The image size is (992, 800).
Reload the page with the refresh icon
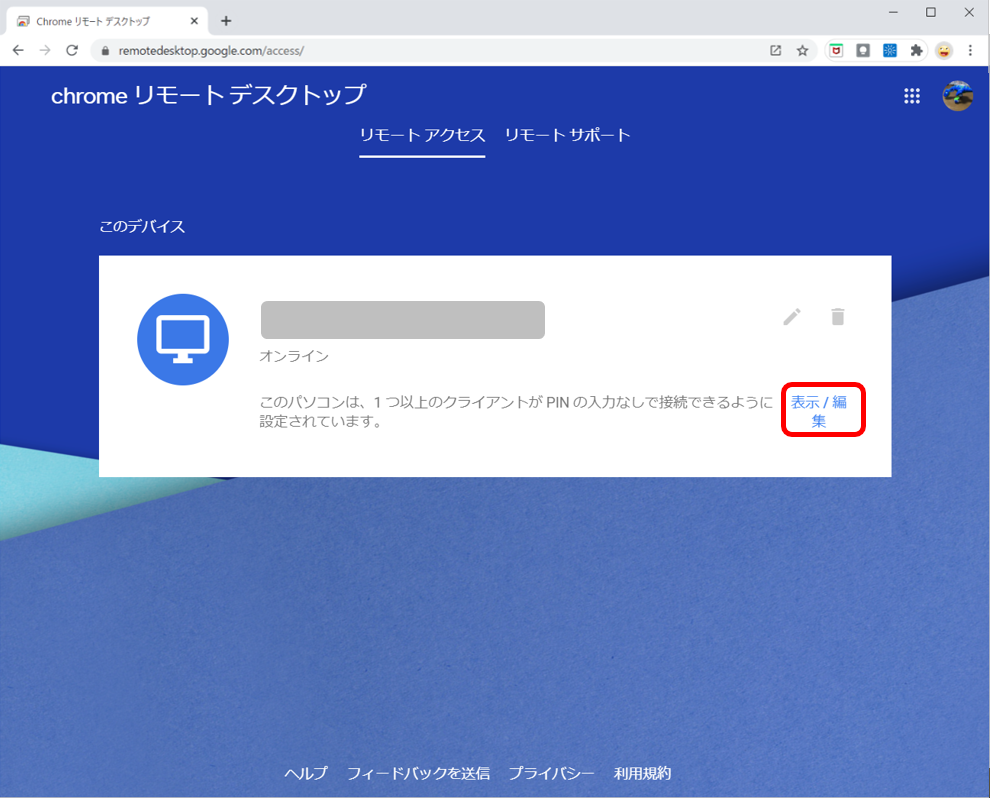[72, 51]
